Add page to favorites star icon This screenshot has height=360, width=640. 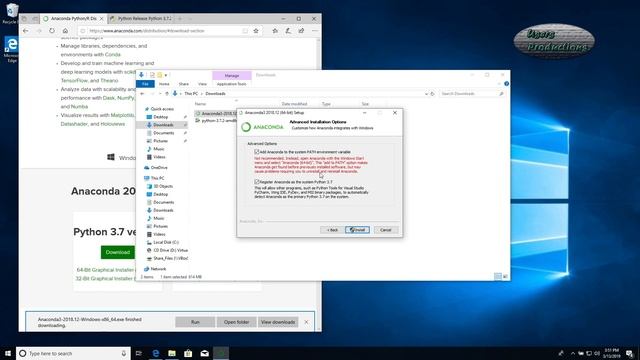[256, 31]
